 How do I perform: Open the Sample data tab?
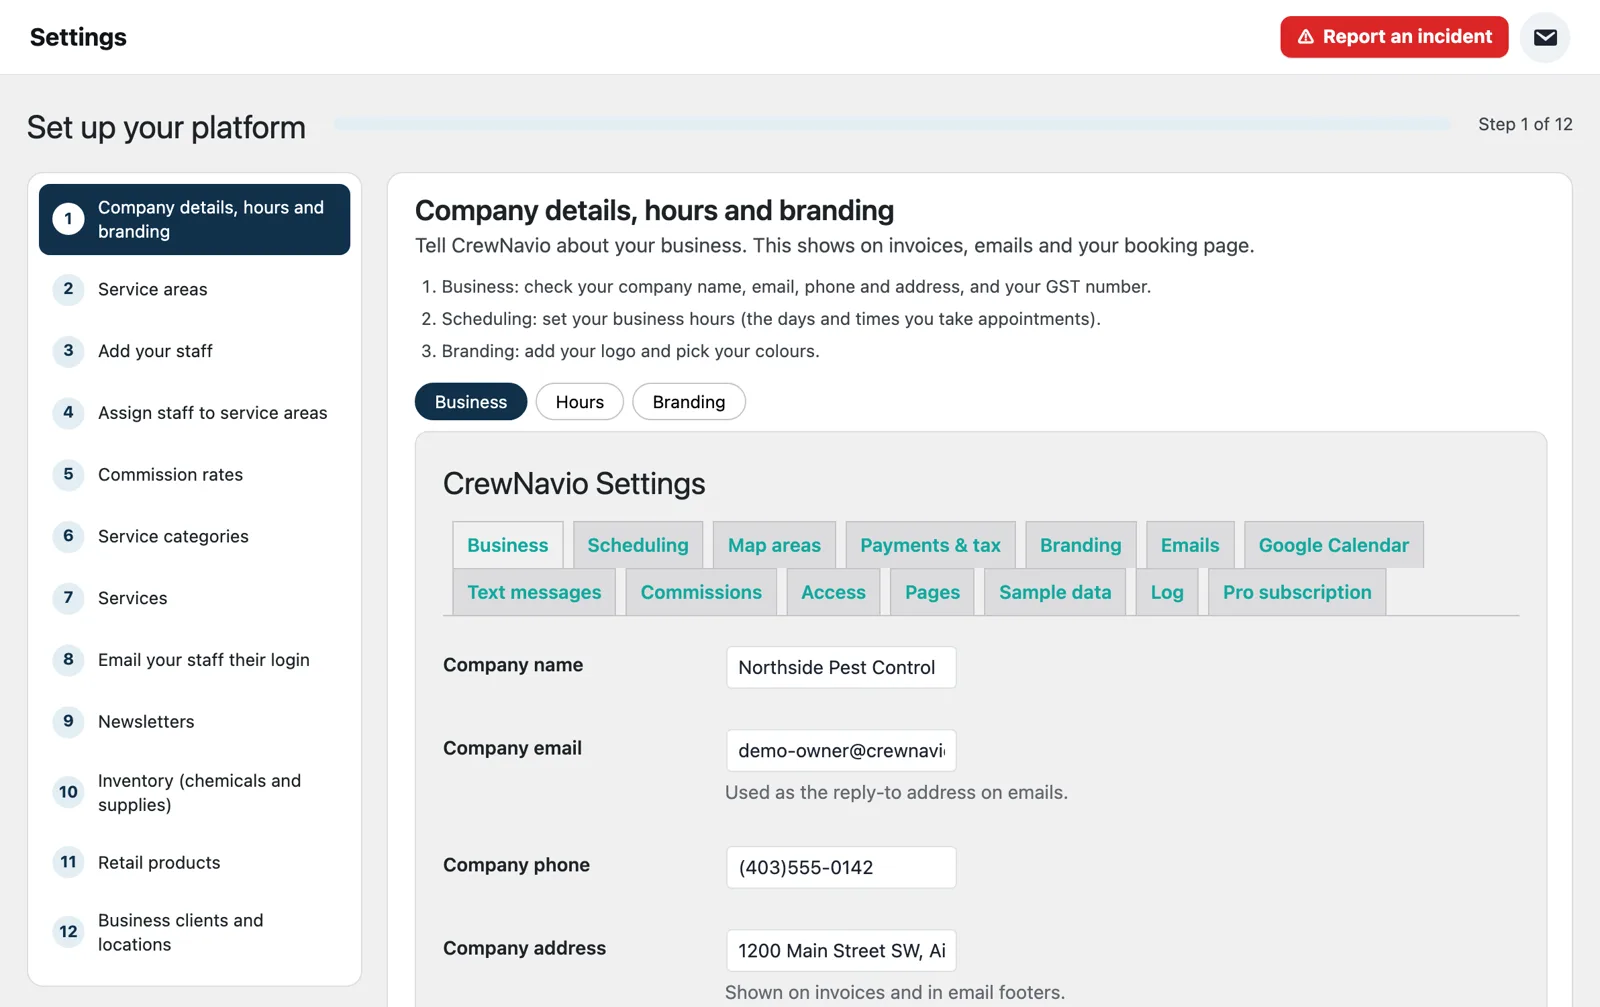point(1055,592)
